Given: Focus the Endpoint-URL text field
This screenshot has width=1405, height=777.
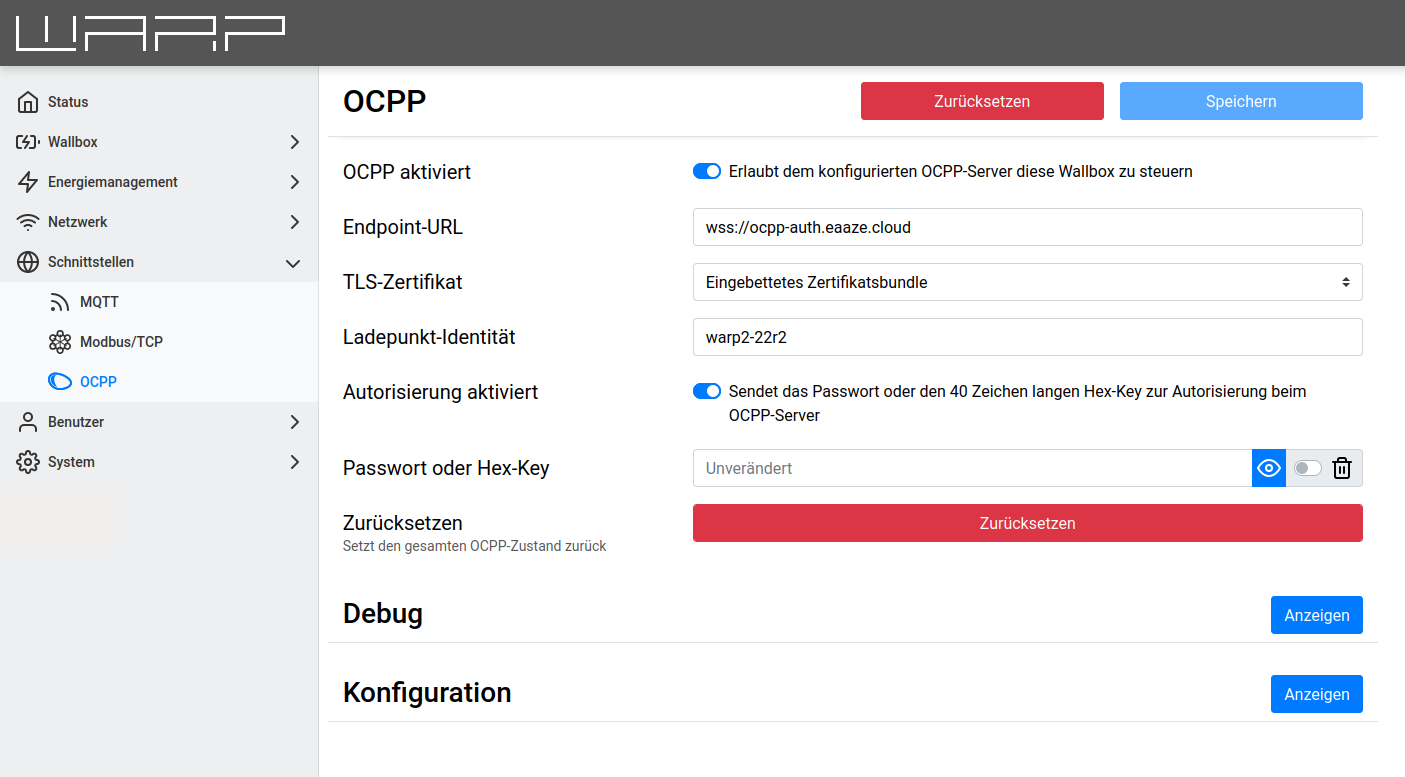Looking at the screenshot, I should (1027, 227).
